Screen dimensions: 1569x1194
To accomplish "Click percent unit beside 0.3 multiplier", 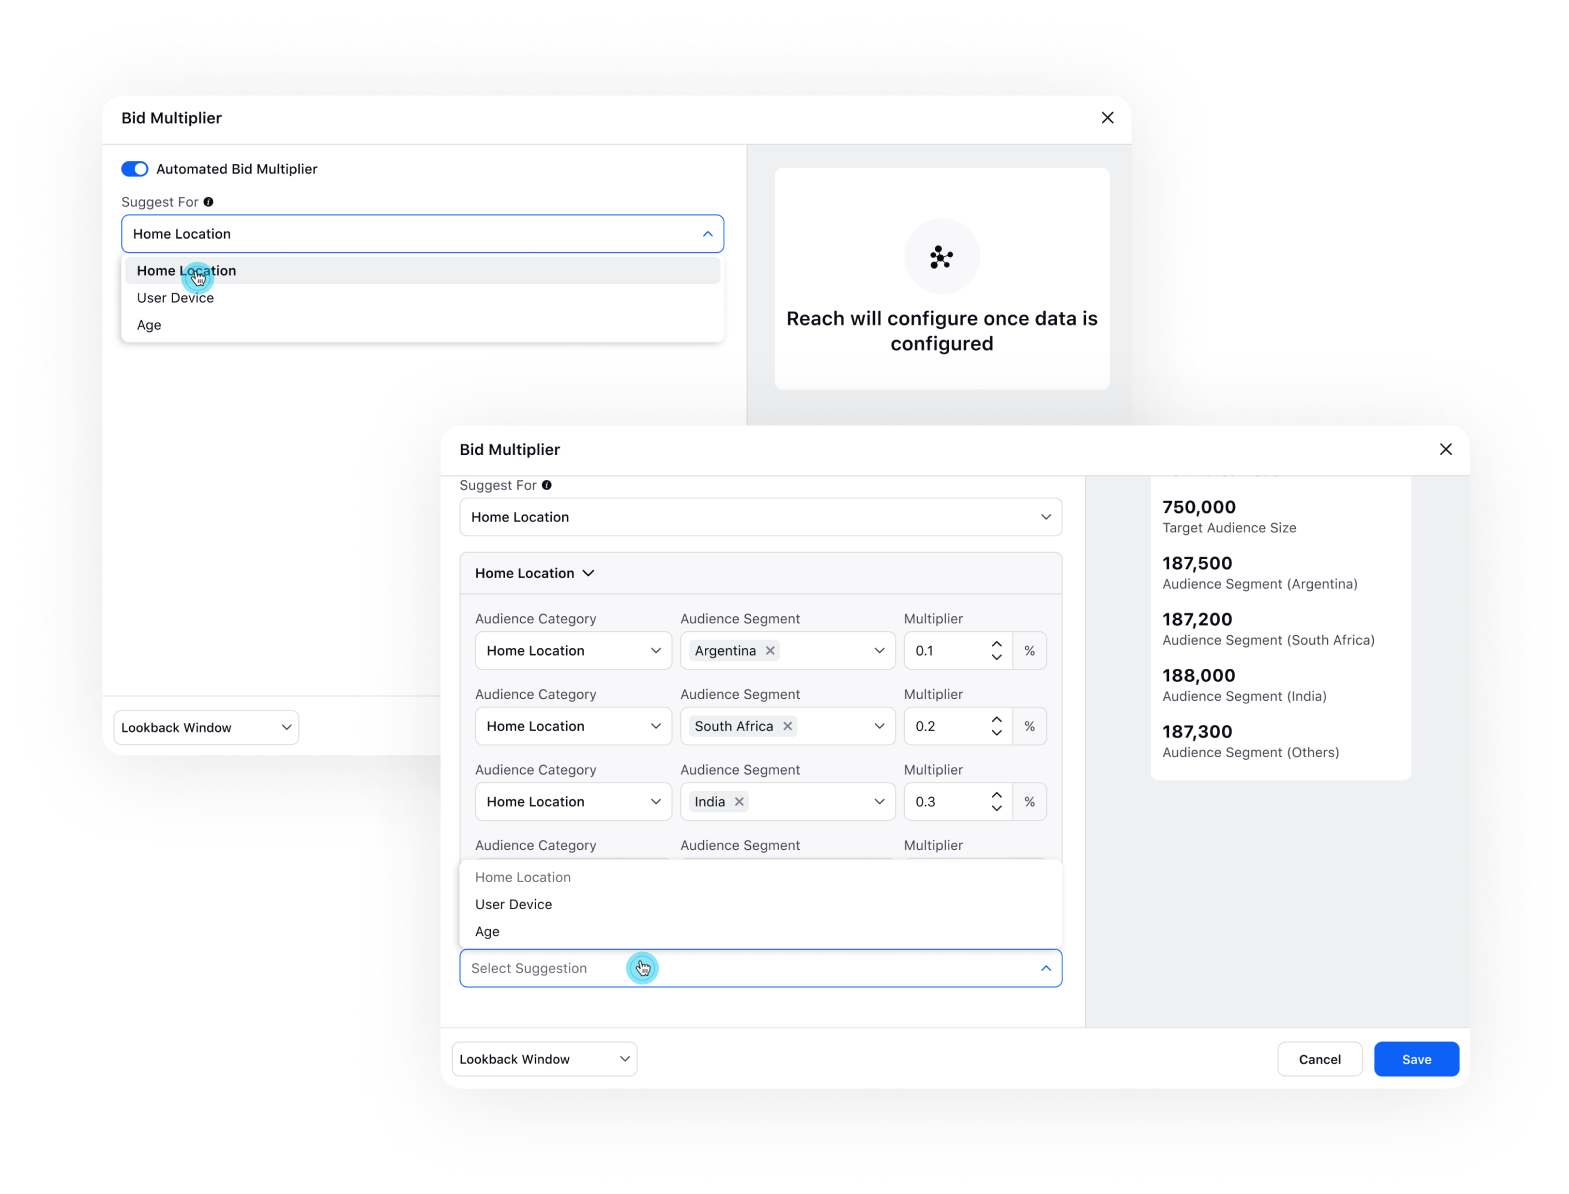I will [1029, 802].
